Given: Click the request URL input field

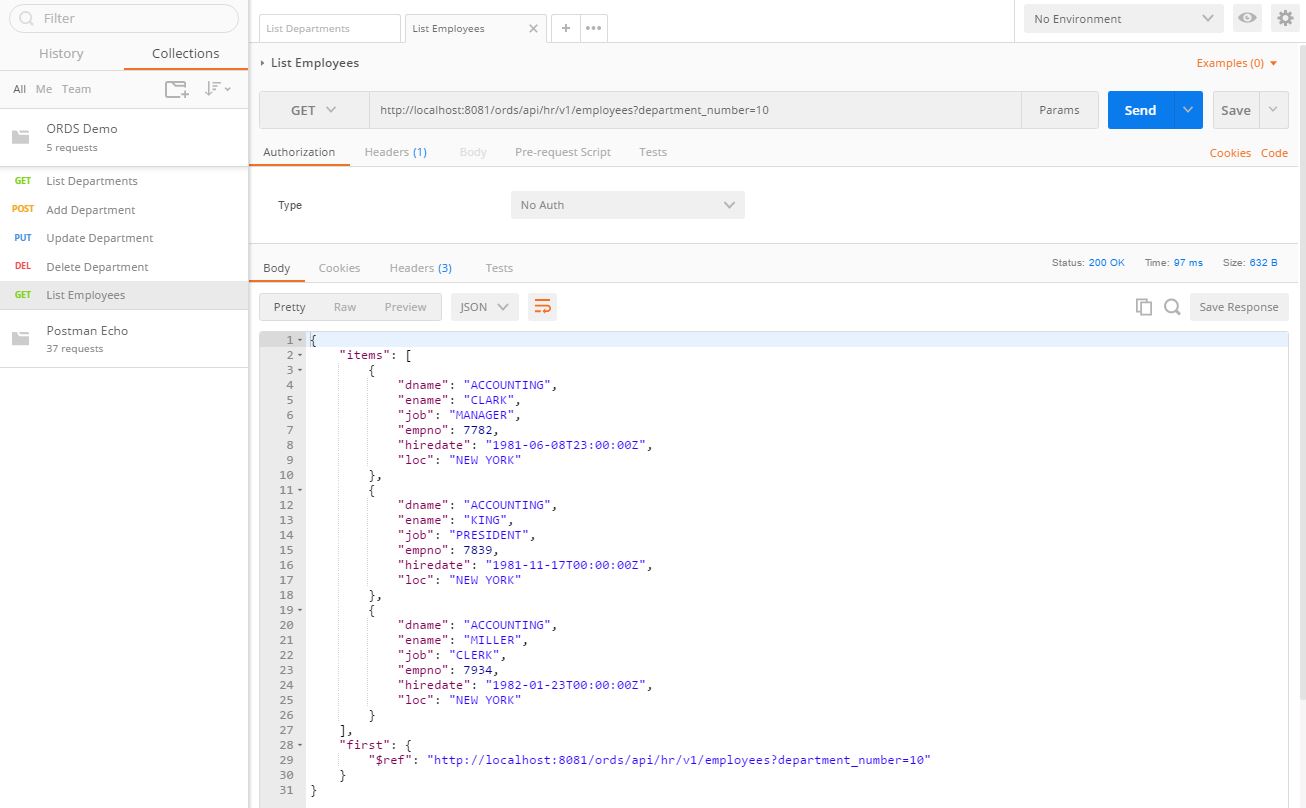Looking at the screenshot, I should (x=695, y=110).
